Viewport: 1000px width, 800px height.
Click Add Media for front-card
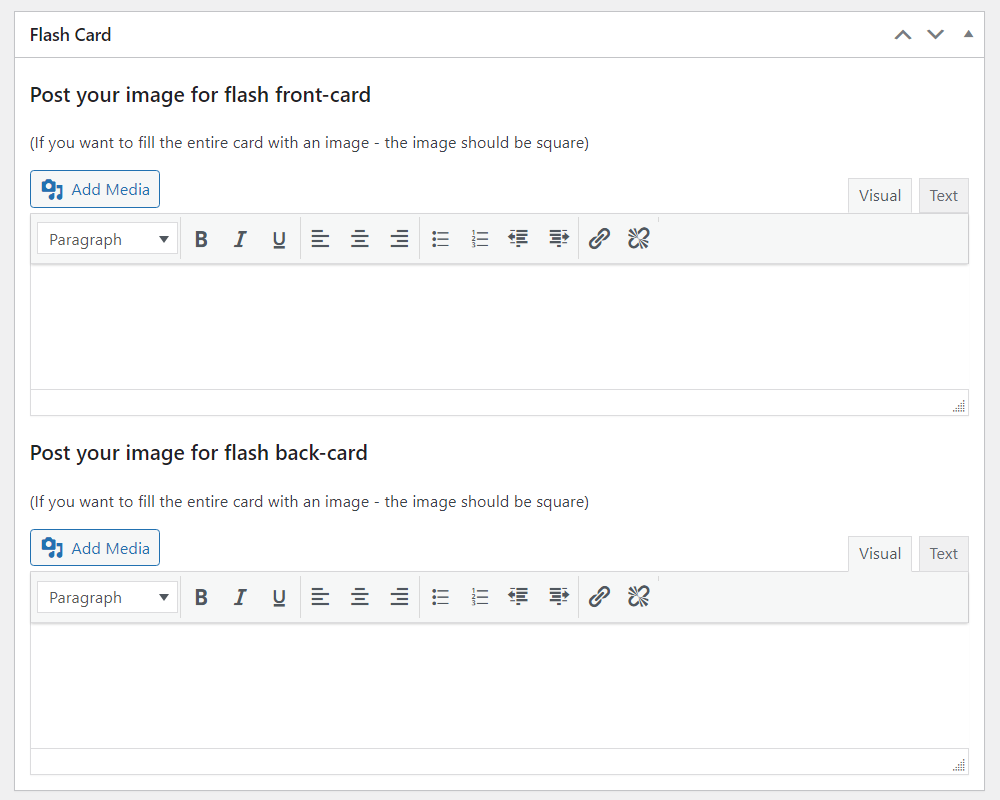(95, 189)
